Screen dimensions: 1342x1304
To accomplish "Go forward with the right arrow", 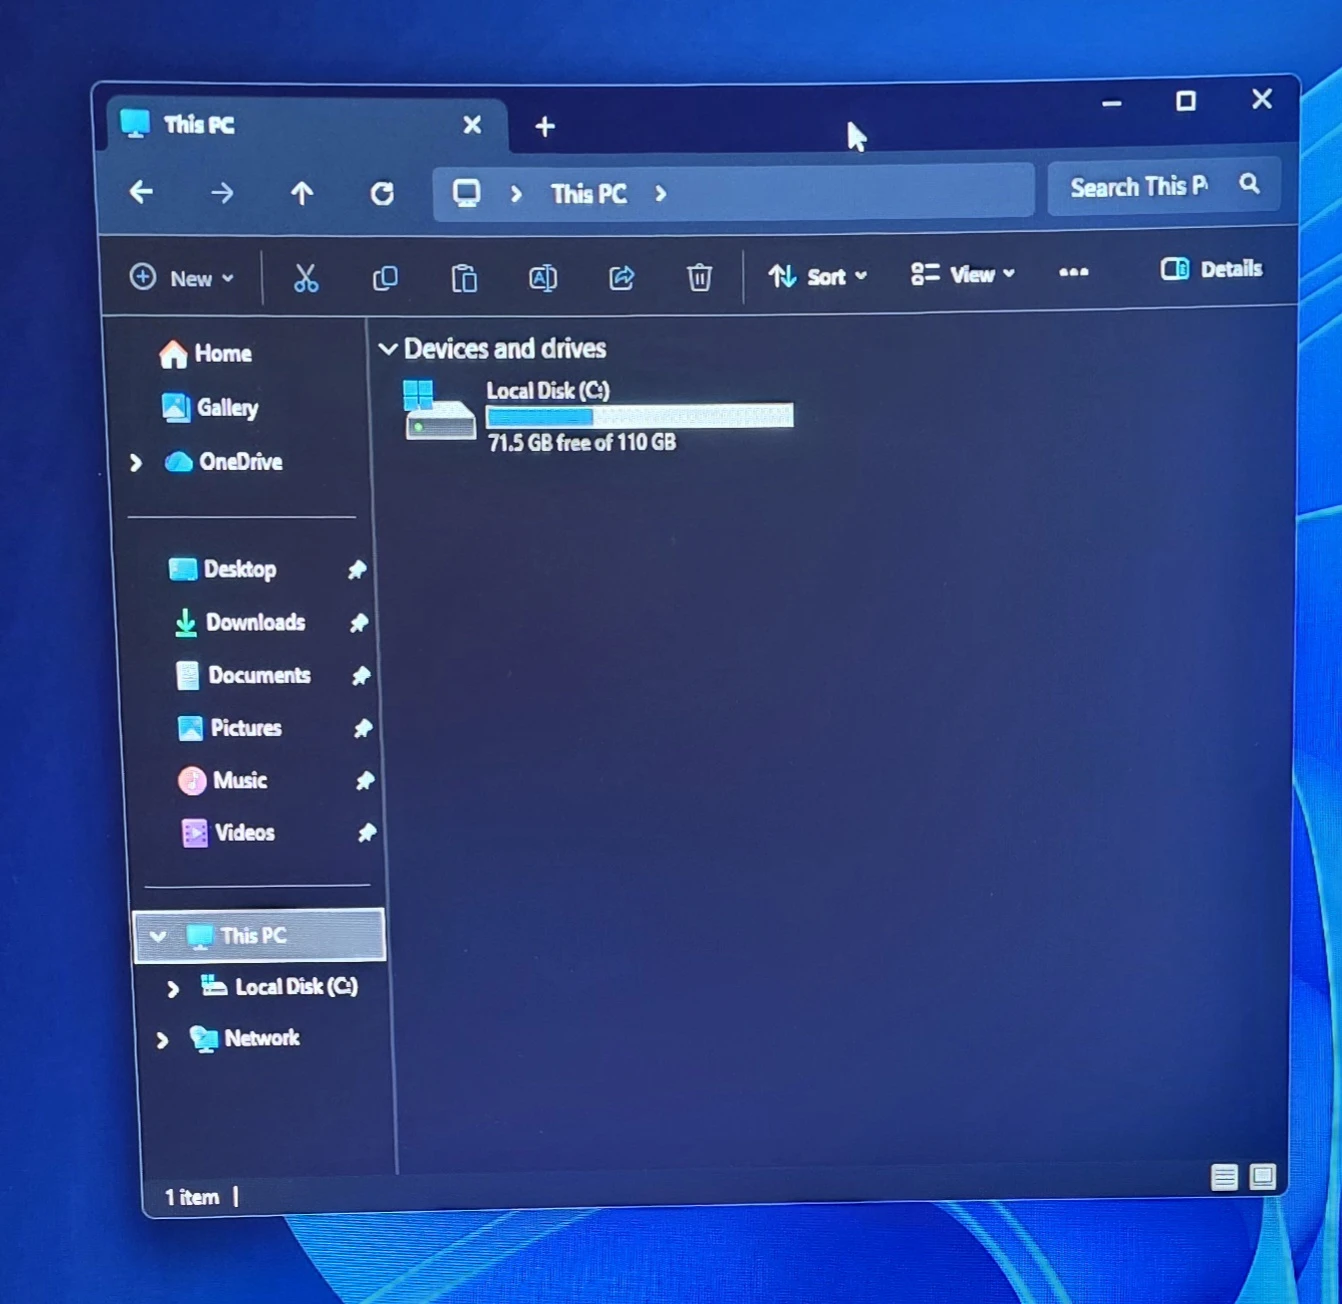I will [x=222, y=192].
